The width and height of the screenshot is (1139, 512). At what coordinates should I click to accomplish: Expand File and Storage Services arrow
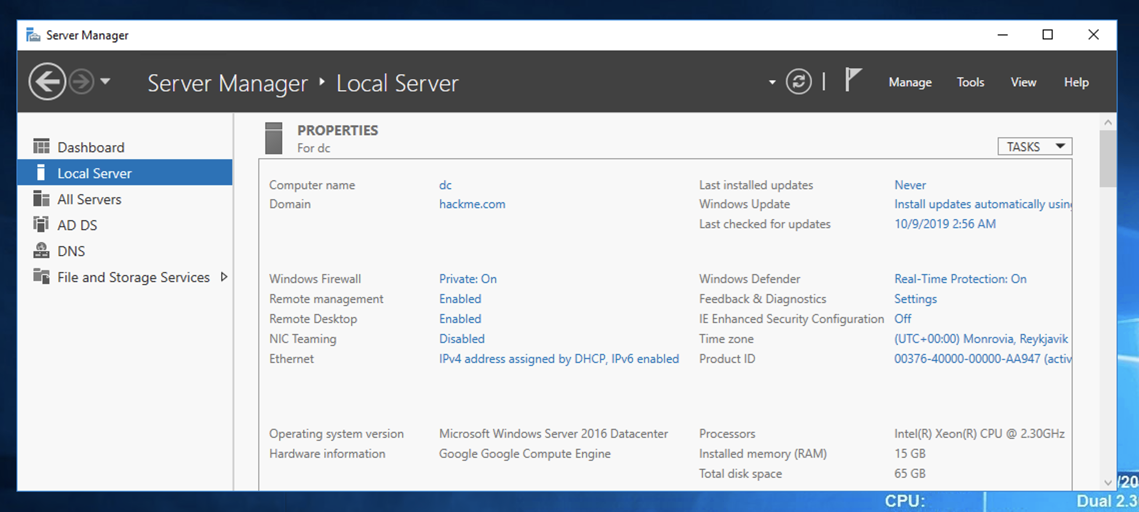(224, 277)
